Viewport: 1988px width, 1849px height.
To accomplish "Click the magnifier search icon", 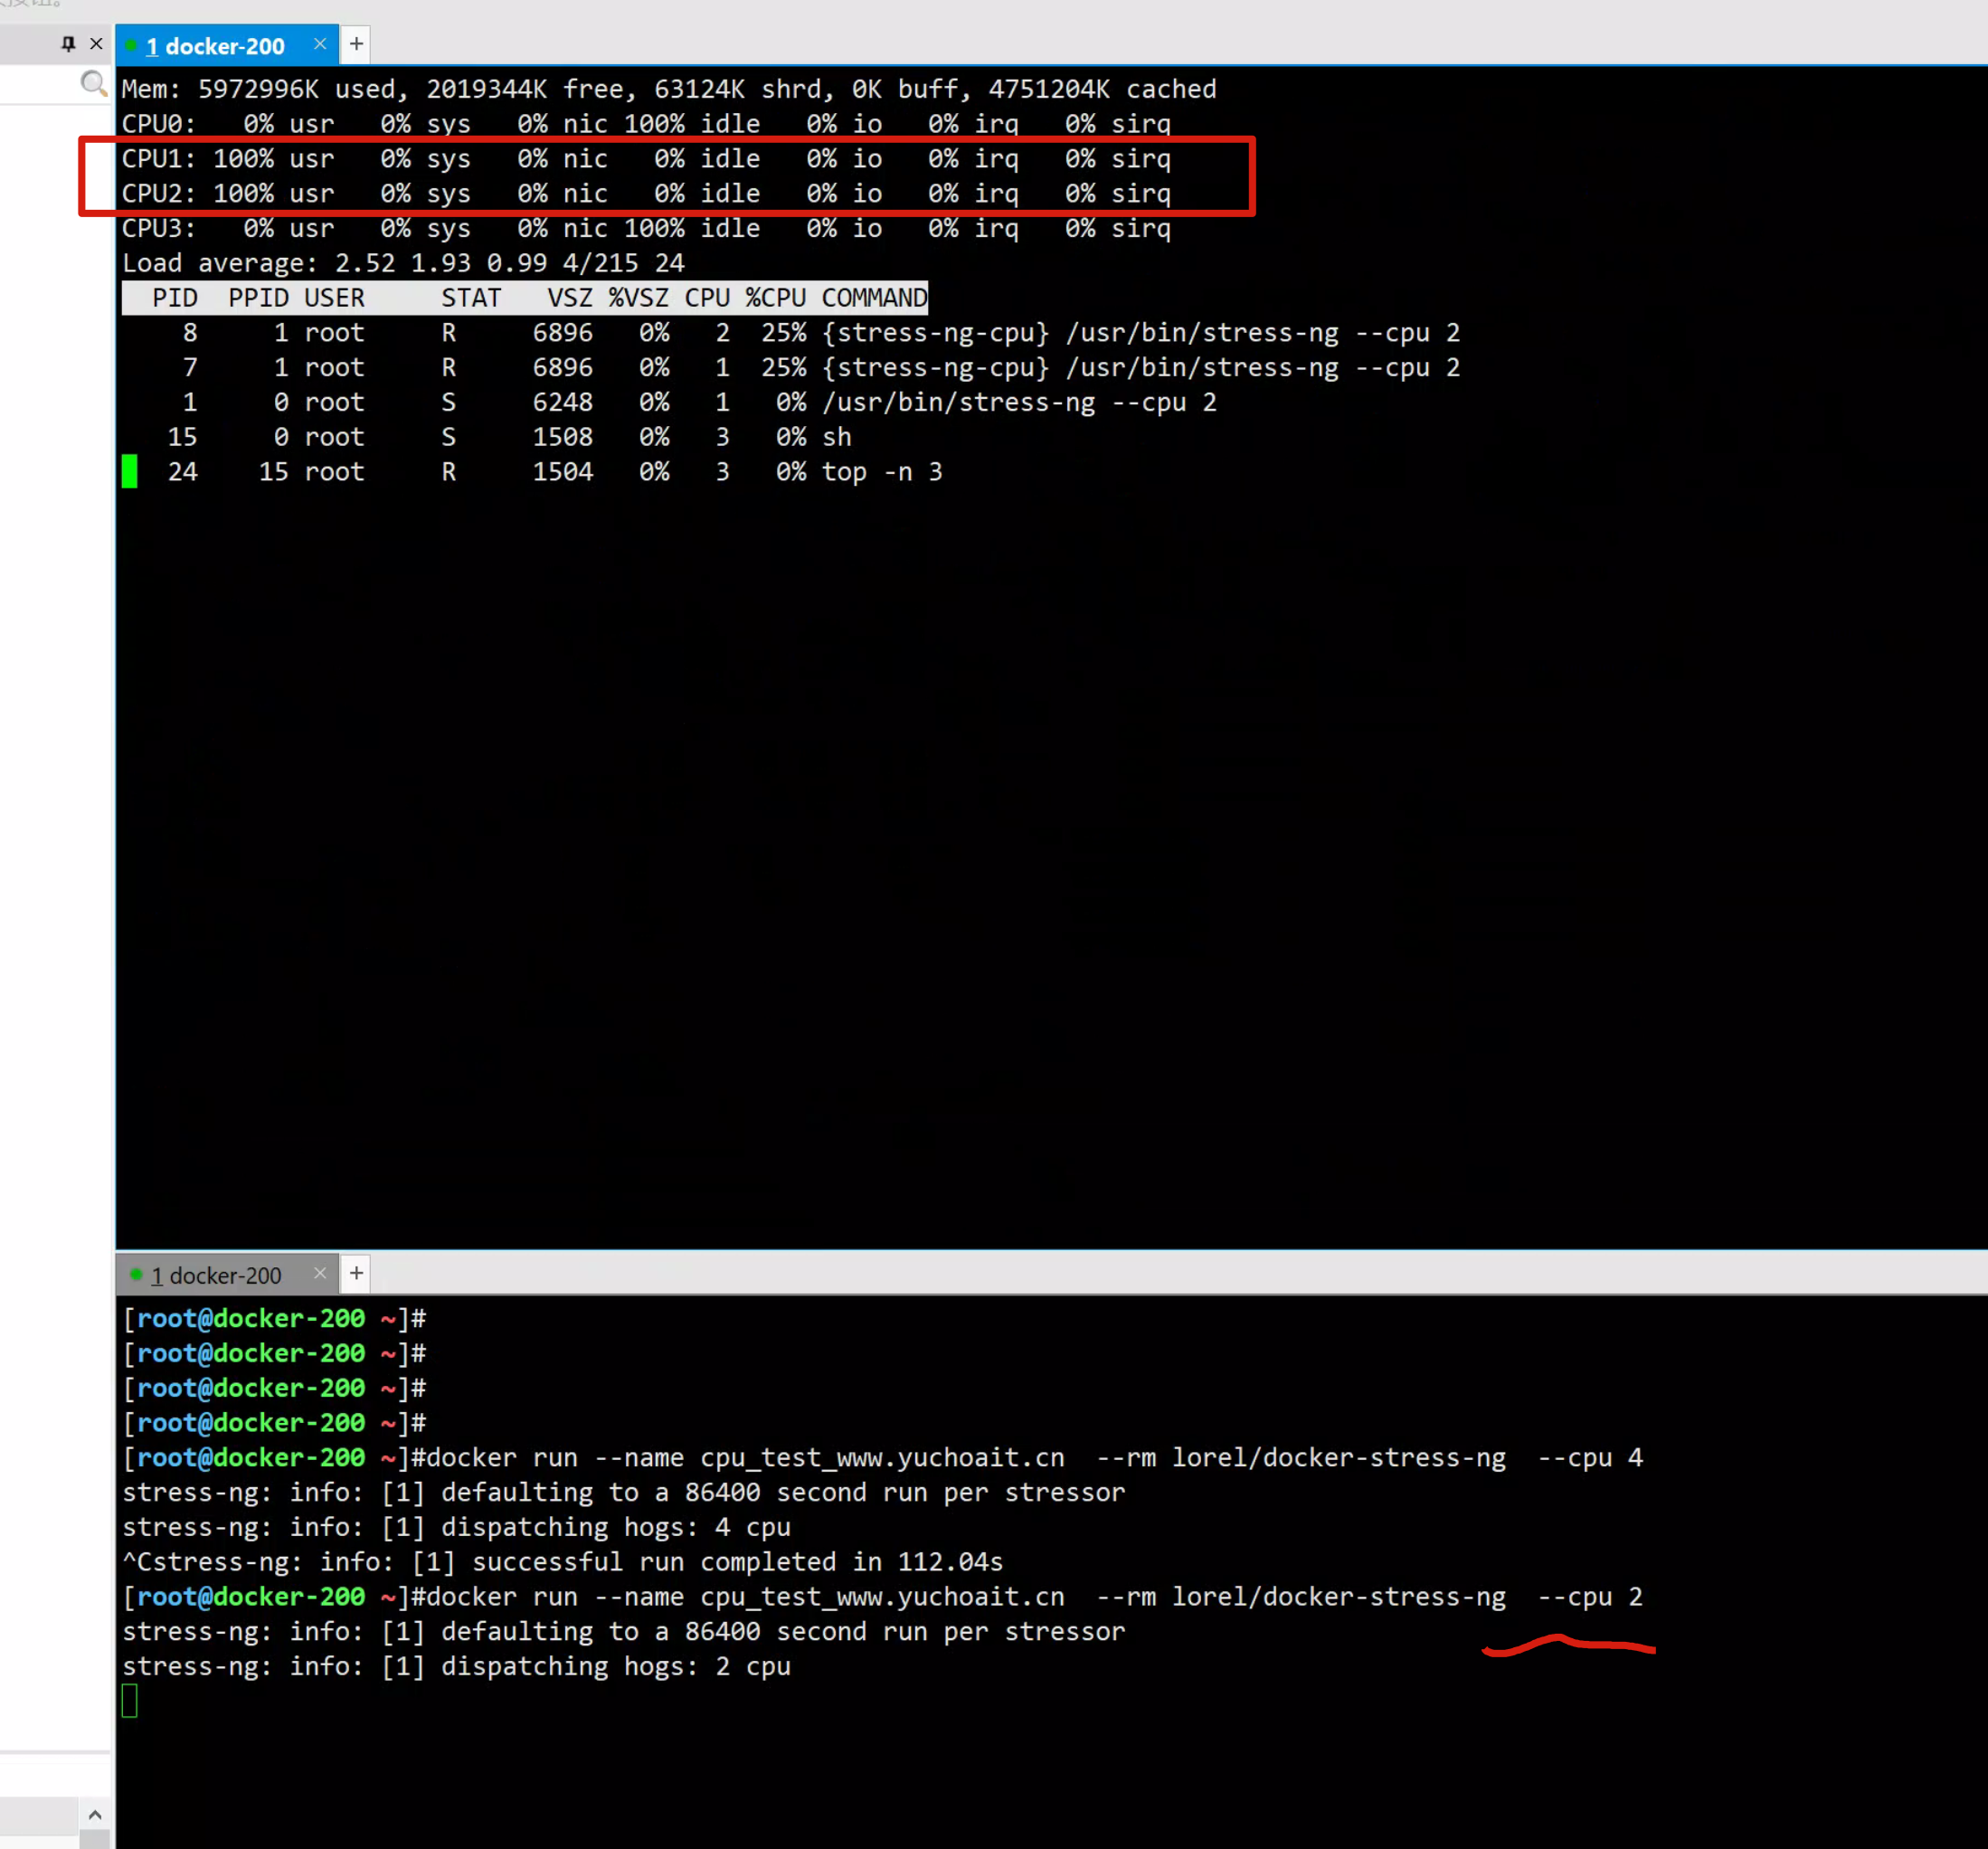I will [x=93, y=83].
